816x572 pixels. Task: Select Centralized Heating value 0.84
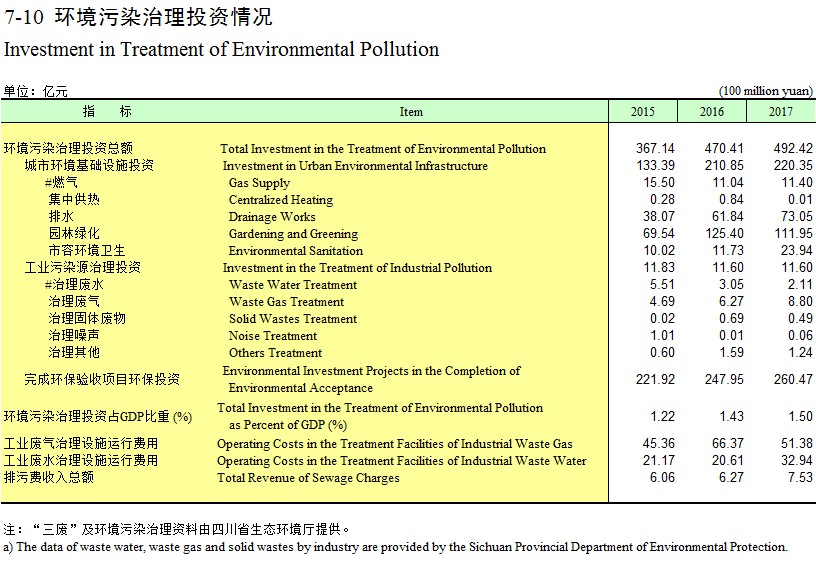731,199
